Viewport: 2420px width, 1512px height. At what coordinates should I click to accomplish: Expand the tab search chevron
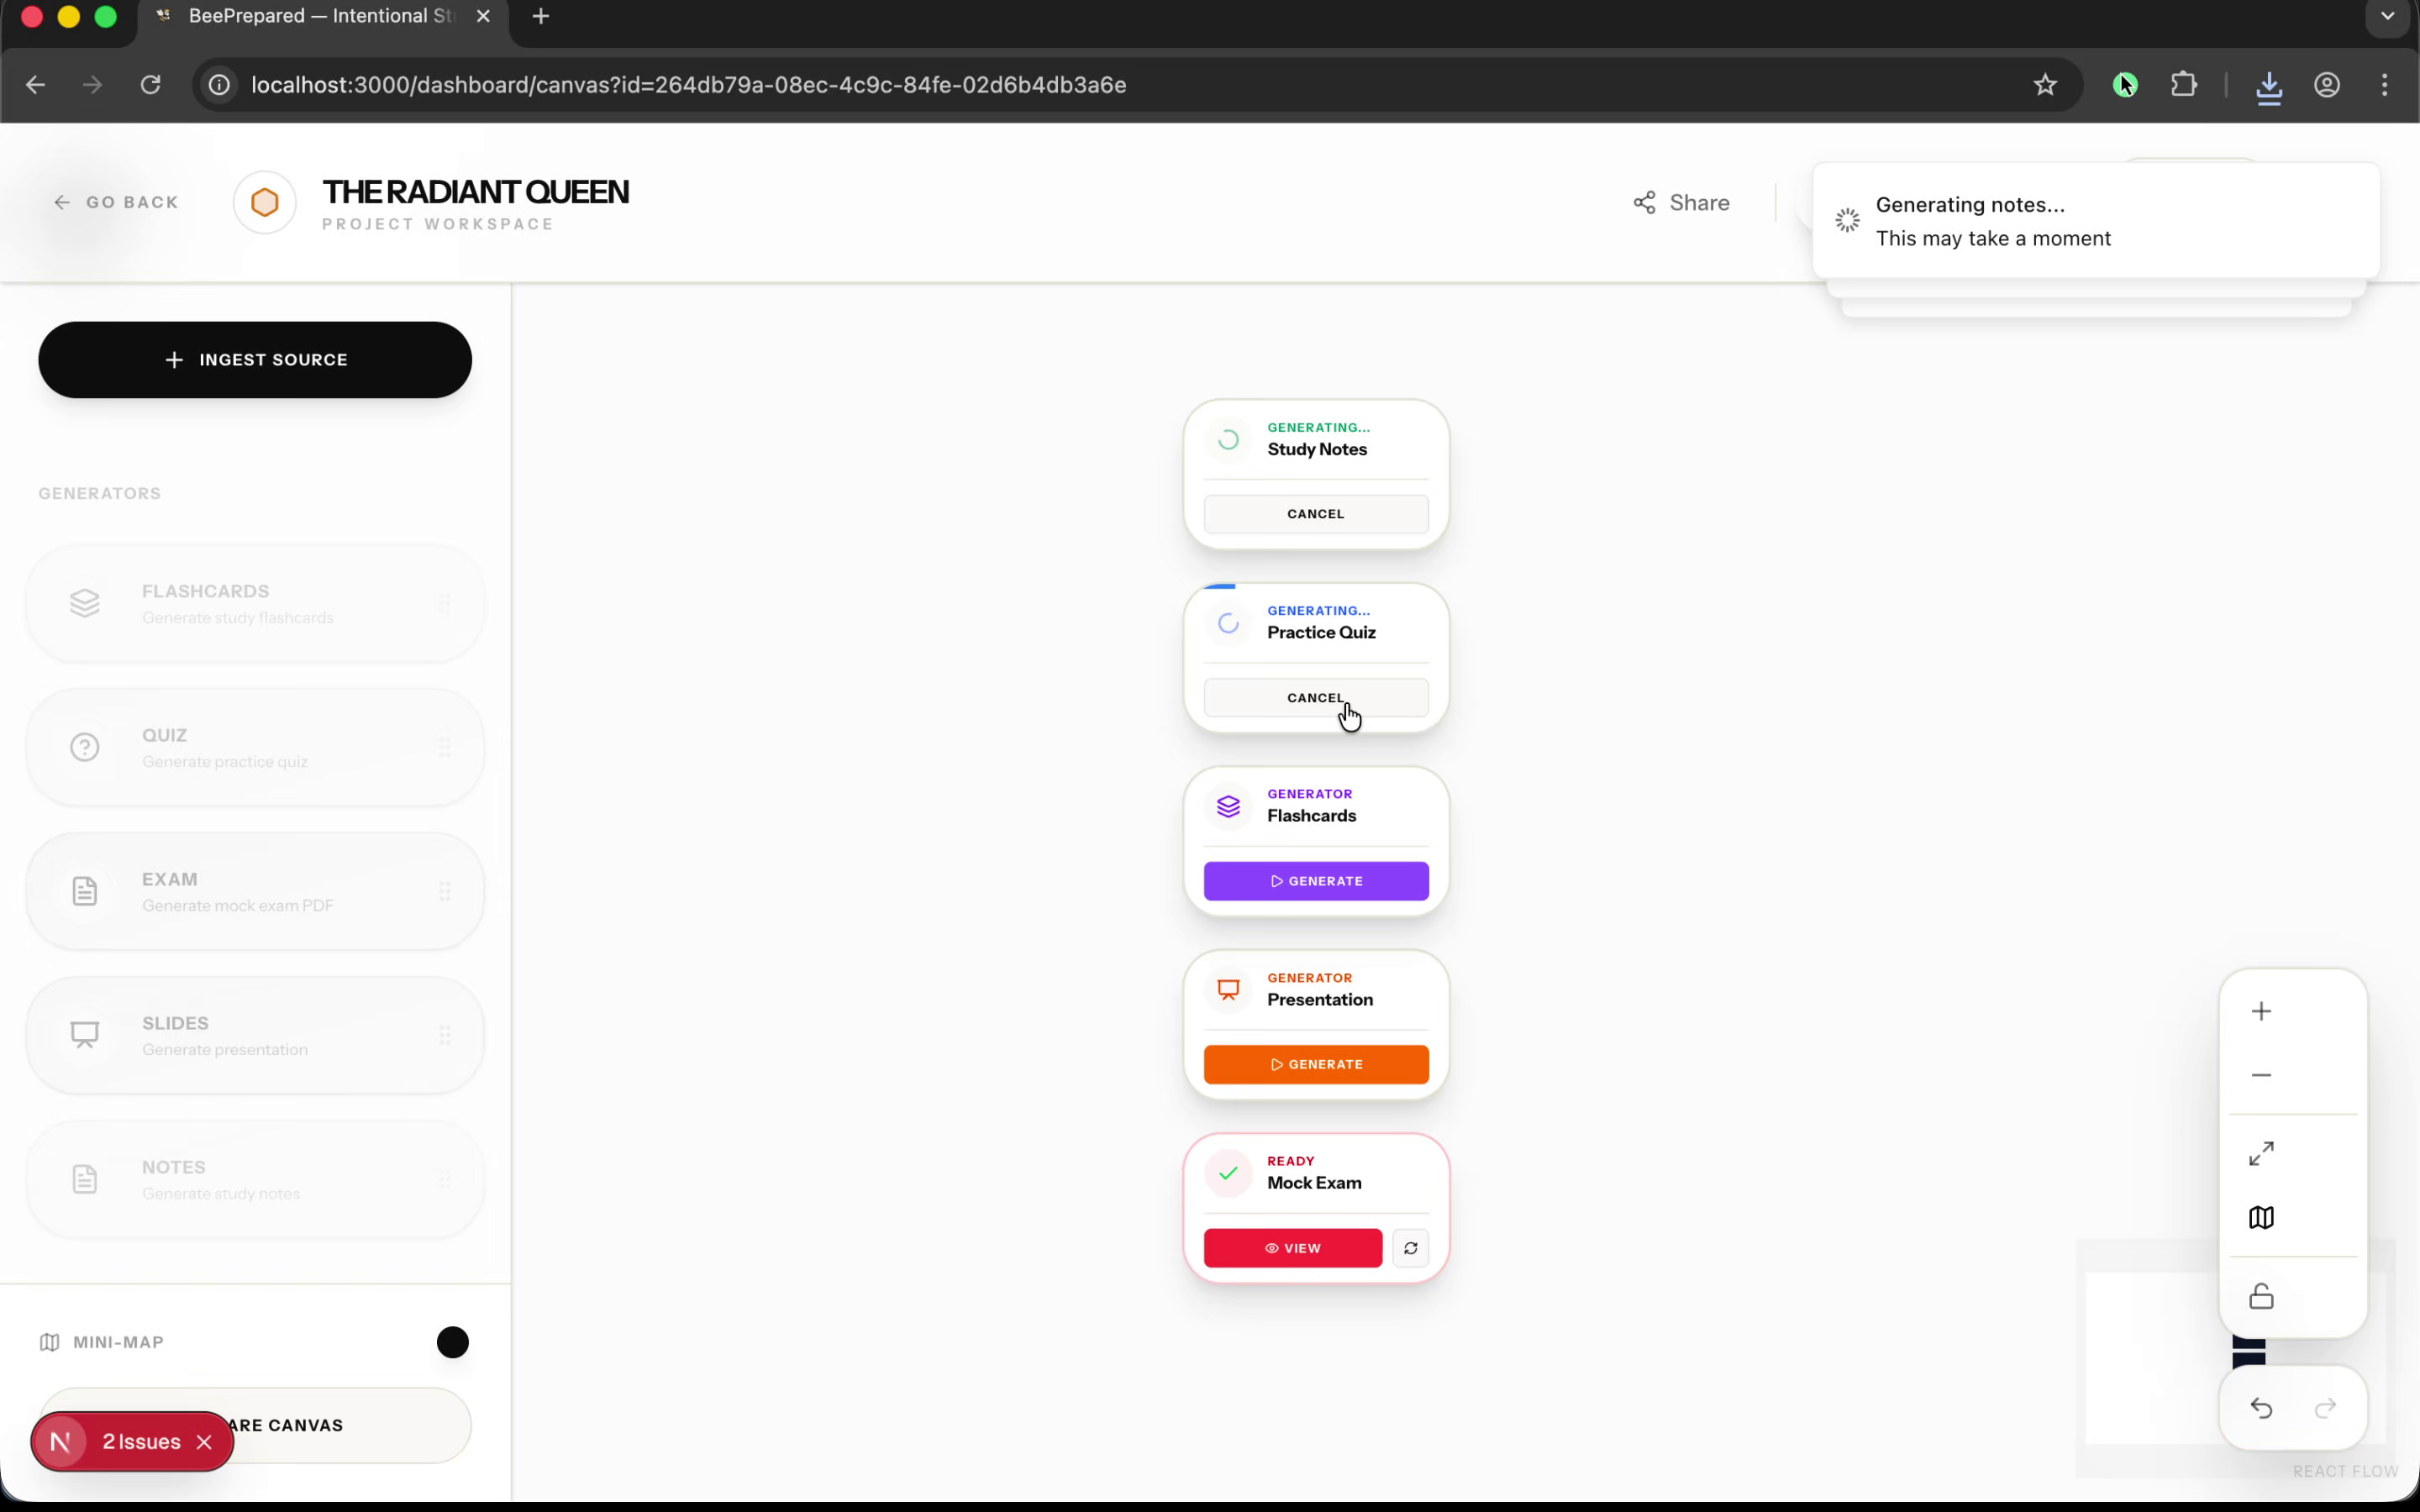click(x=2387, y=17)
